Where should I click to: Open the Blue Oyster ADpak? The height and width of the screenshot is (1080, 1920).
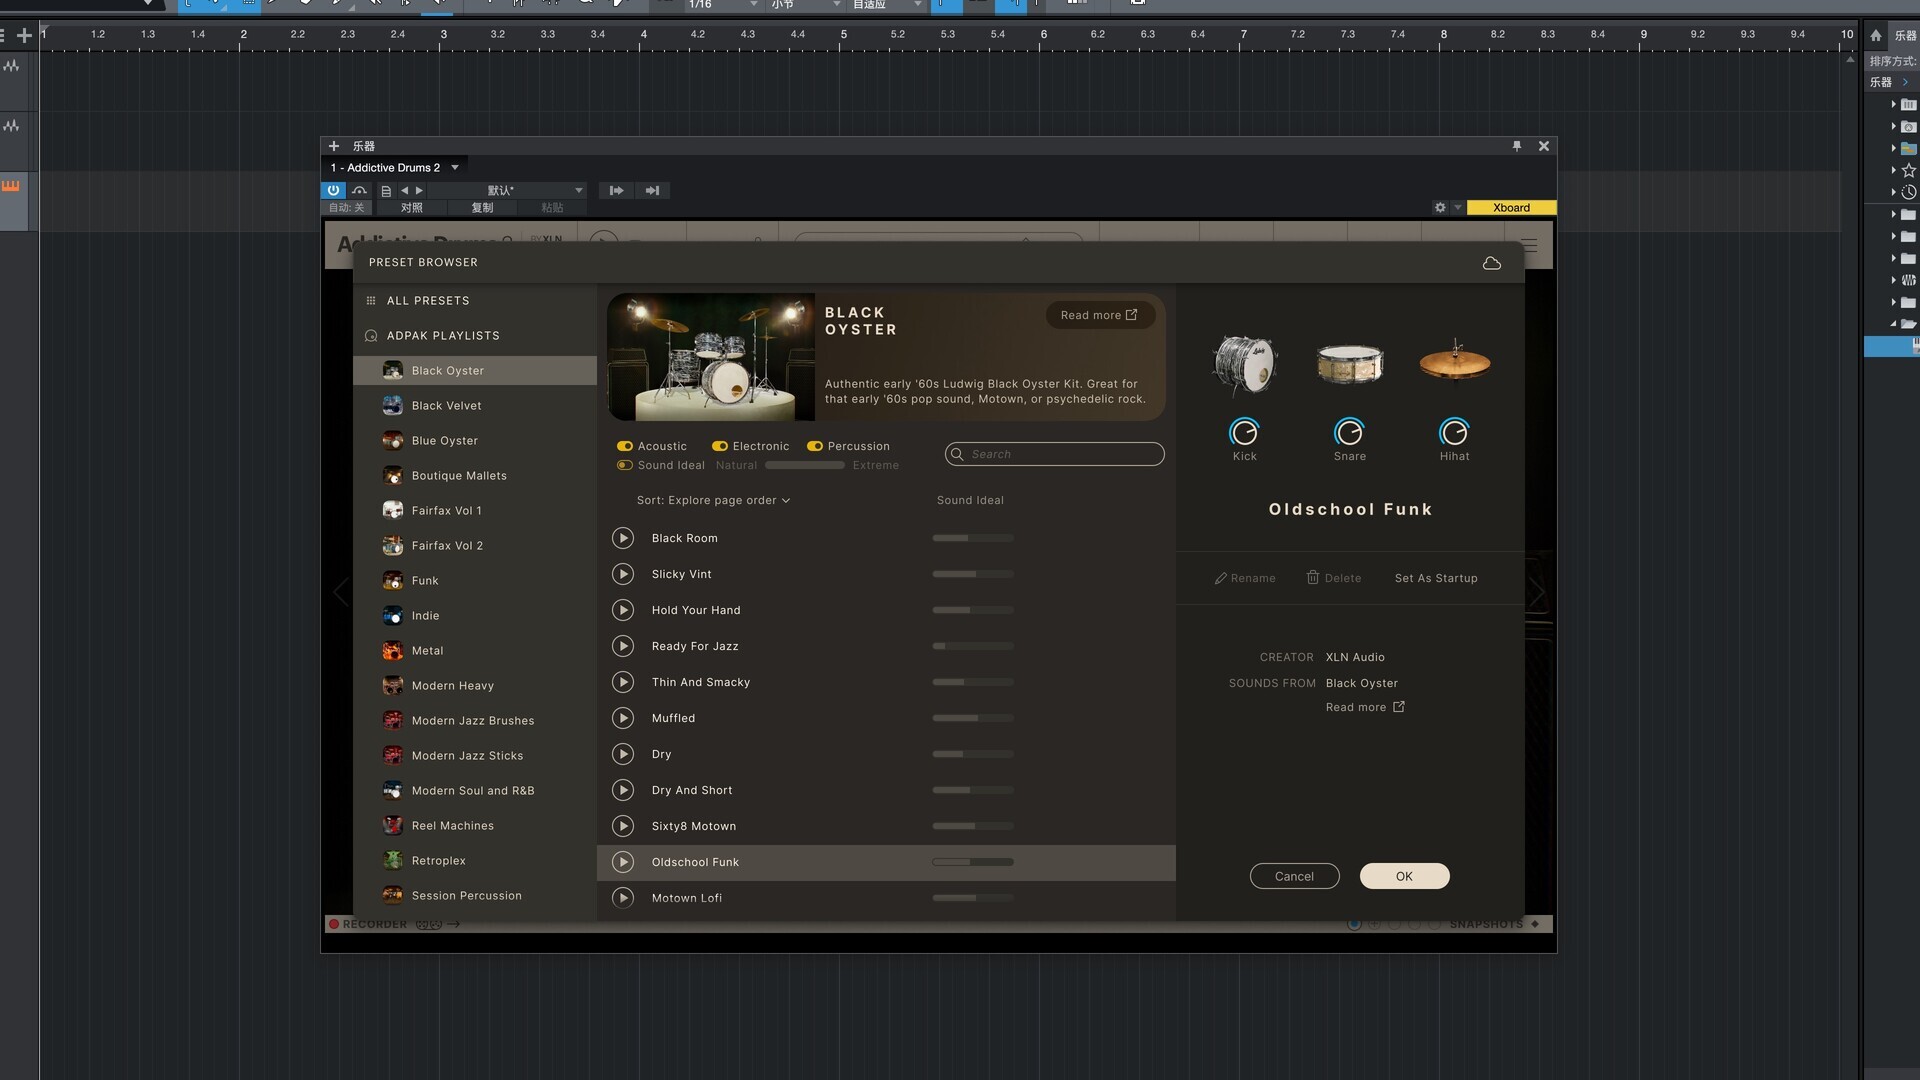(475, 440)
